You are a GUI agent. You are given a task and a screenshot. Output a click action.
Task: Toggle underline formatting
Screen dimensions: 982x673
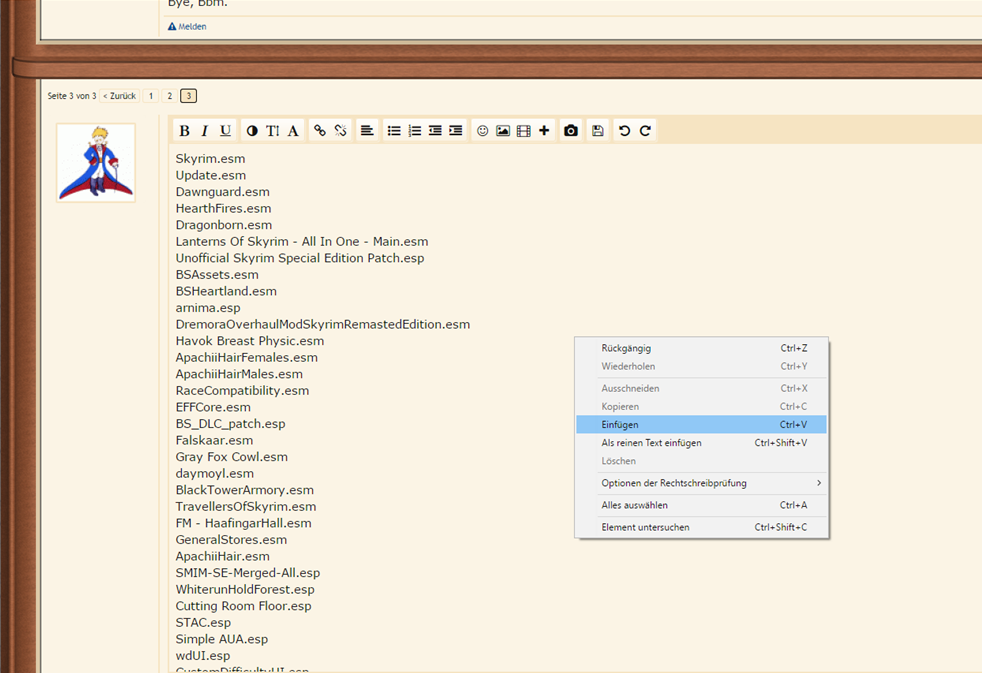click(x=226, y=131)
